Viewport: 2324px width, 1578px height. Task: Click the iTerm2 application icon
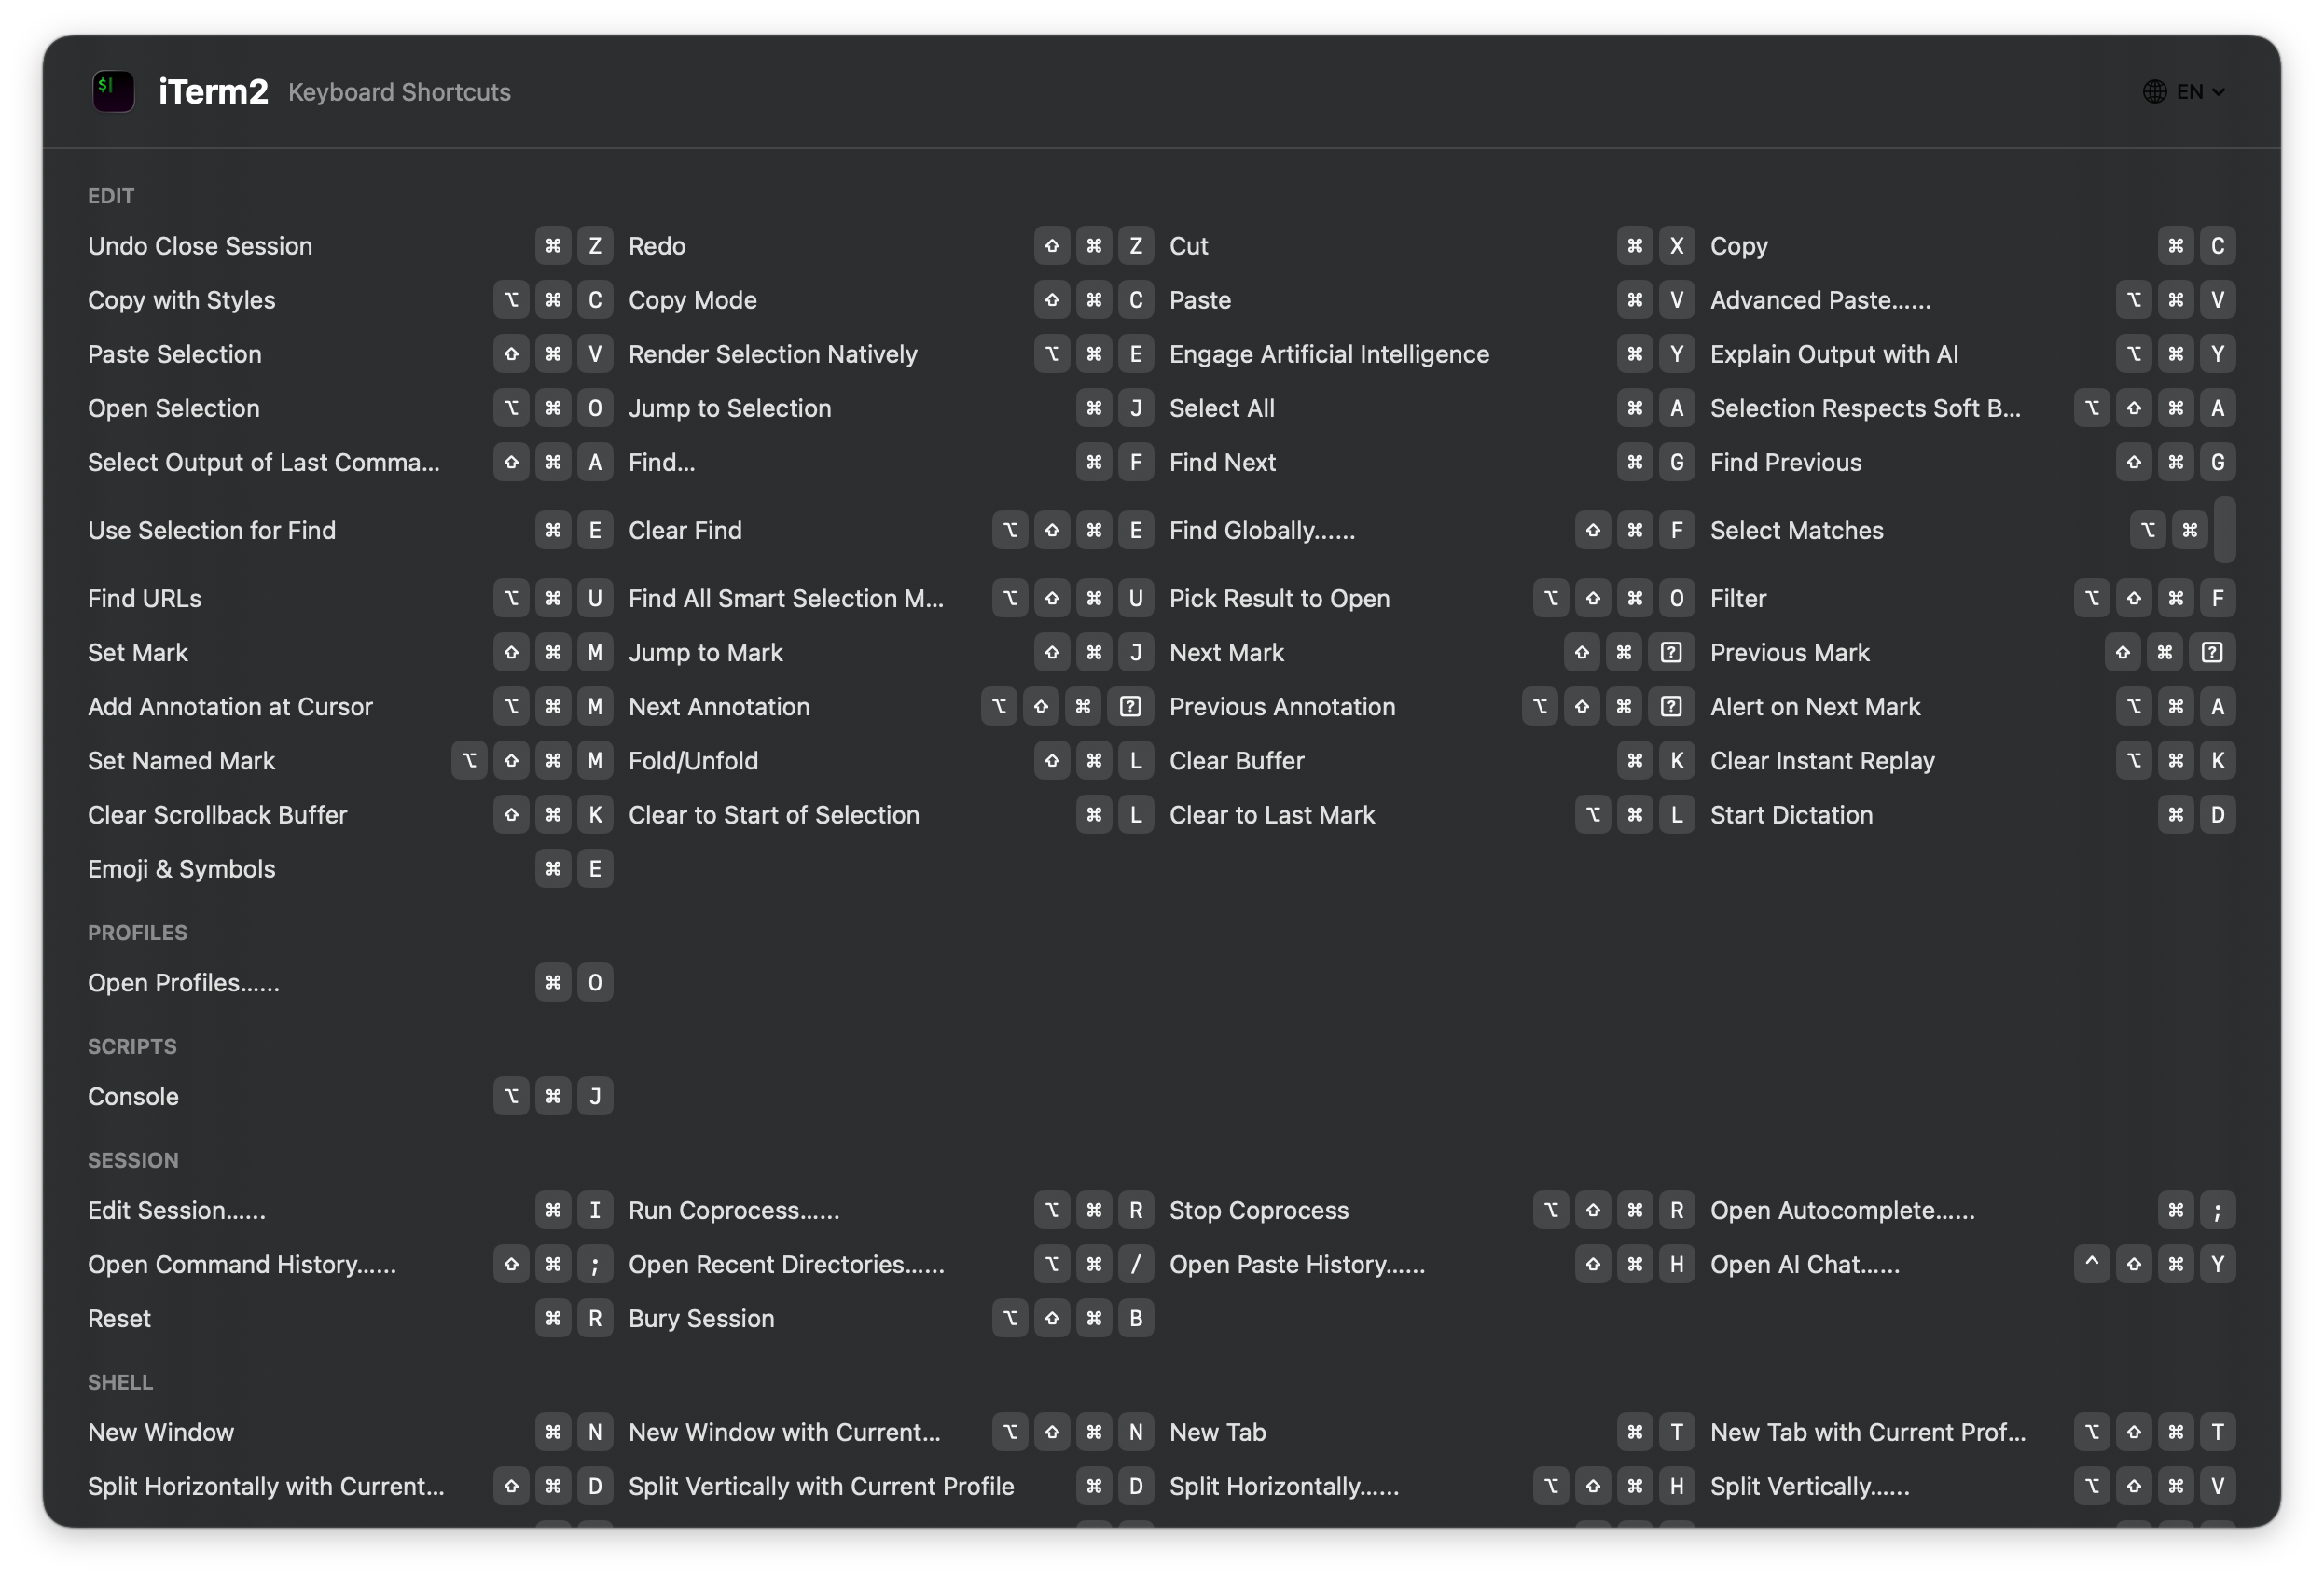(112, 91)
